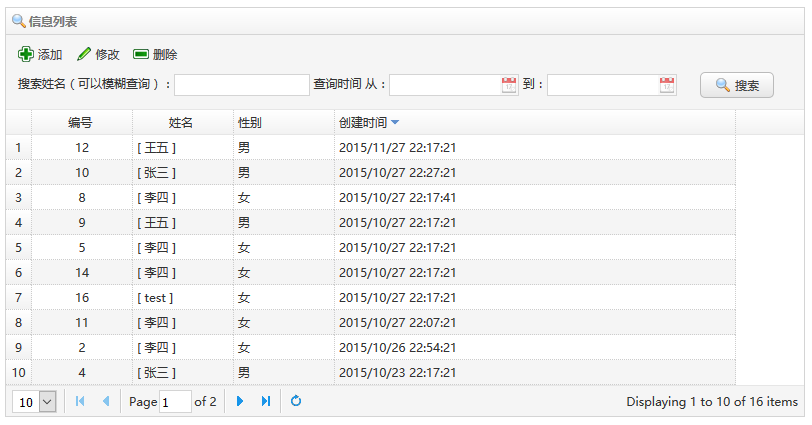Sort by 性别 column header
Image resolution: width=812 pixels, height=425 pixels.
(x=284, y=123)
